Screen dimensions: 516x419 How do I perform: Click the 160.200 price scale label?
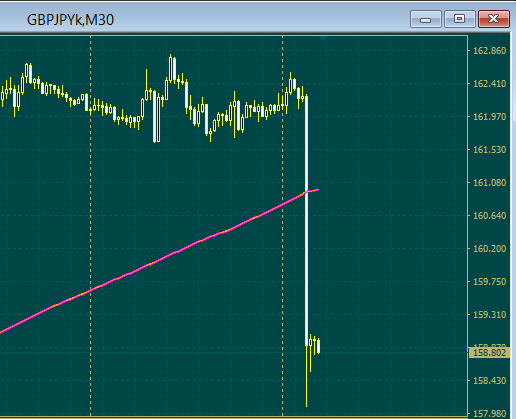(489, 249)
